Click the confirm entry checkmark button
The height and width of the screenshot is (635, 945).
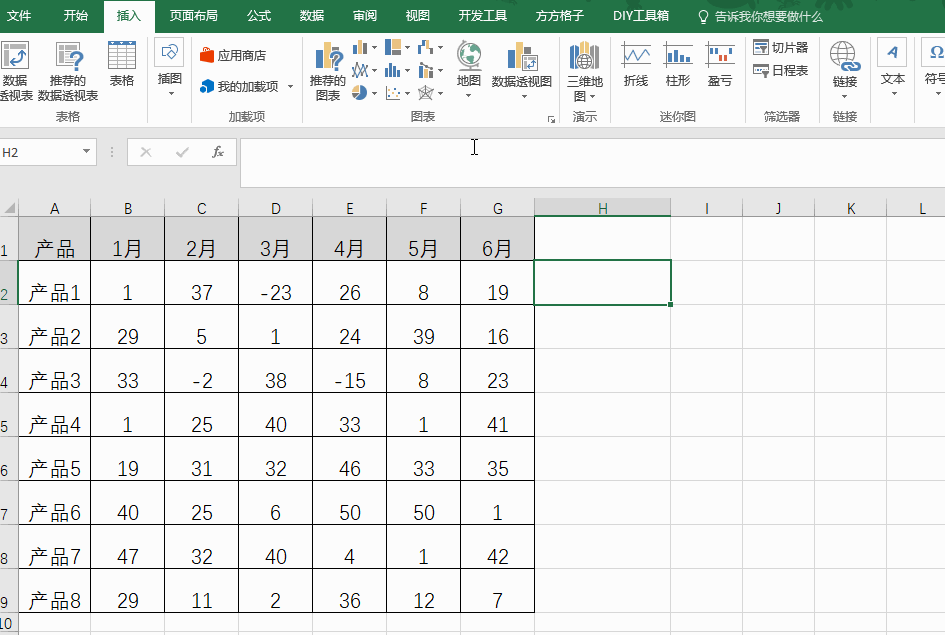[x=182, y=152]
